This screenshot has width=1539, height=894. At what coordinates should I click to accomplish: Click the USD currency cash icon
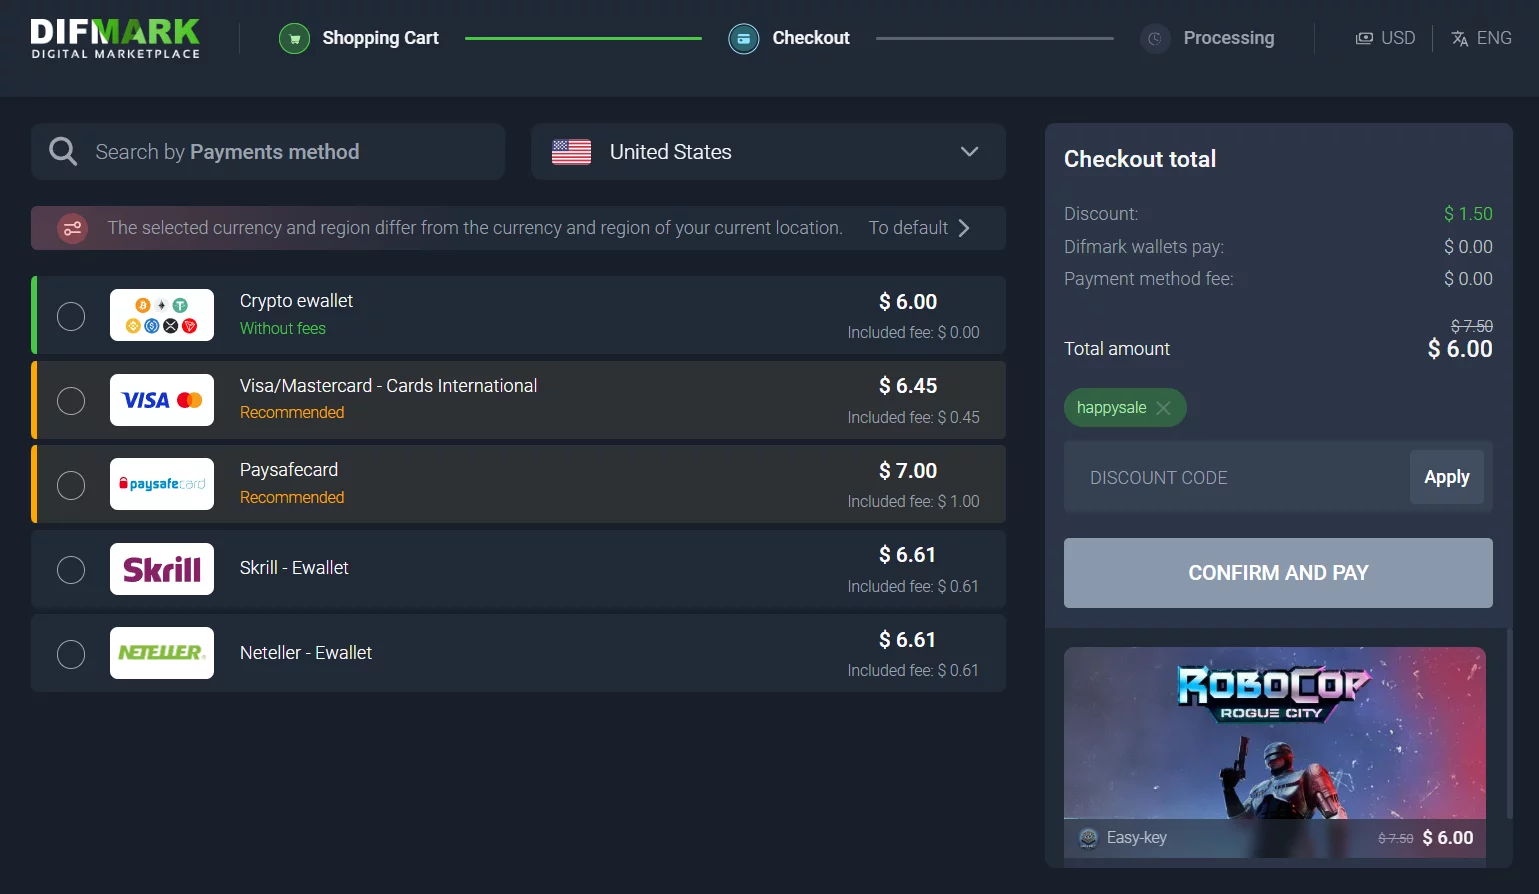(x=1364, y=38)
